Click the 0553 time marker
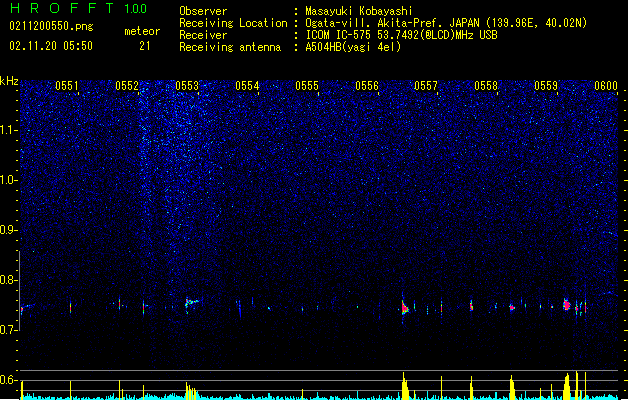The image size is (629, 400). (x=187, y=86)
